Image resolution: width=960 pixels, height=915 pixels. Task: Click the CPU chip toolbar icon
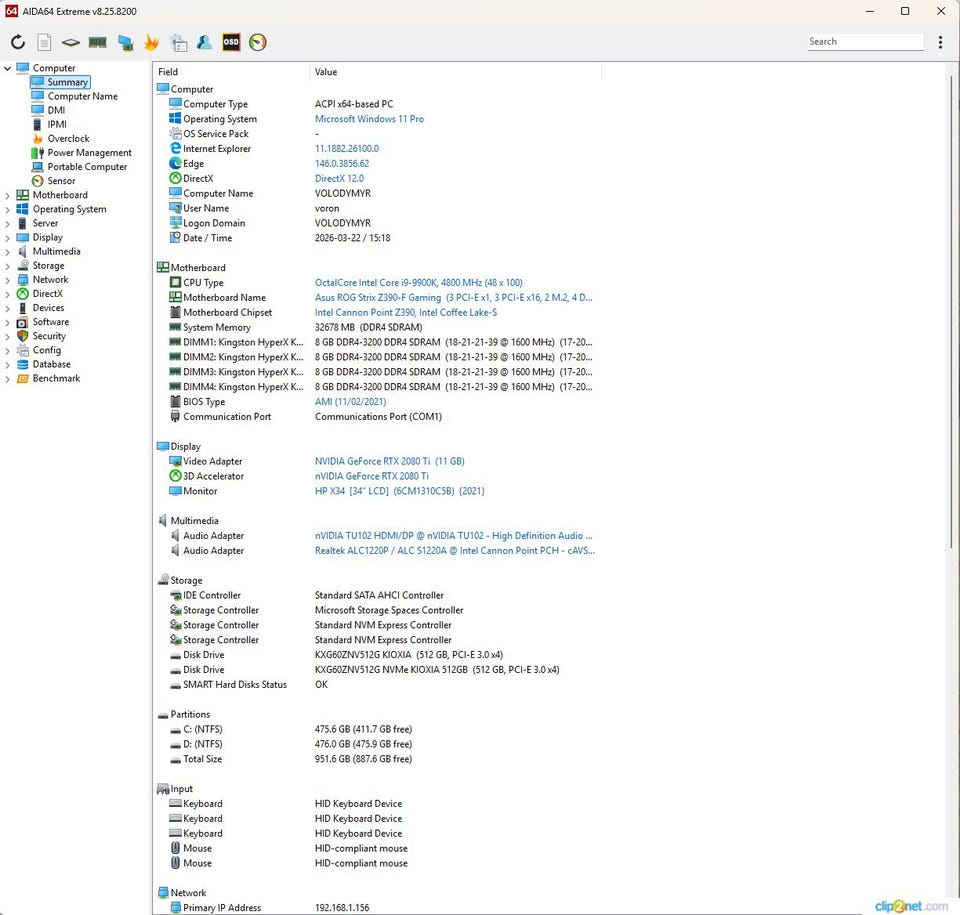click(71, 42)
